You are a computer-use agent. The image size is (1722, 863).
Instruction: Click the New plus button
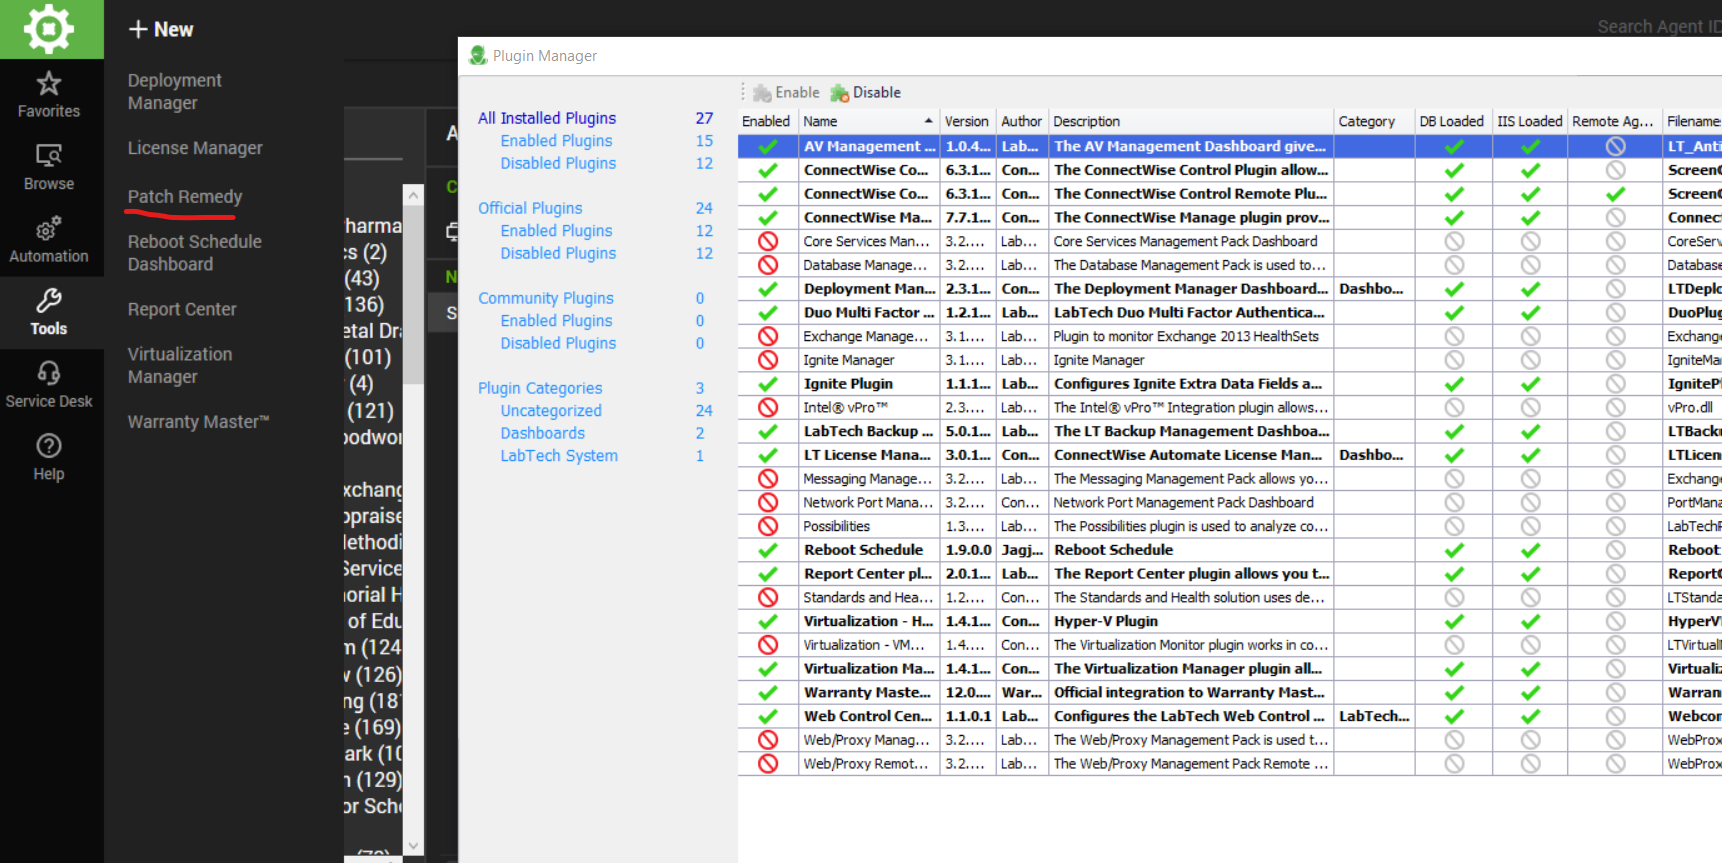[161, 29]
